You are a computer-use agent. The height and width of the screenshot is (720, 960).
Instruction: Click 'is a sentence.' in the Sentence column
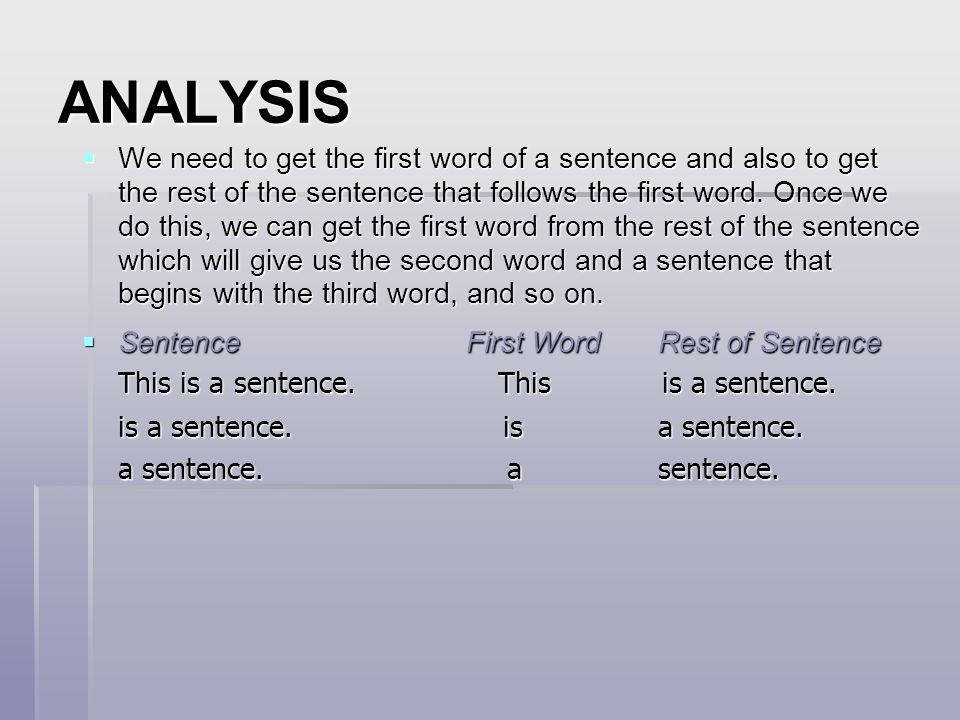coord(204,427)
